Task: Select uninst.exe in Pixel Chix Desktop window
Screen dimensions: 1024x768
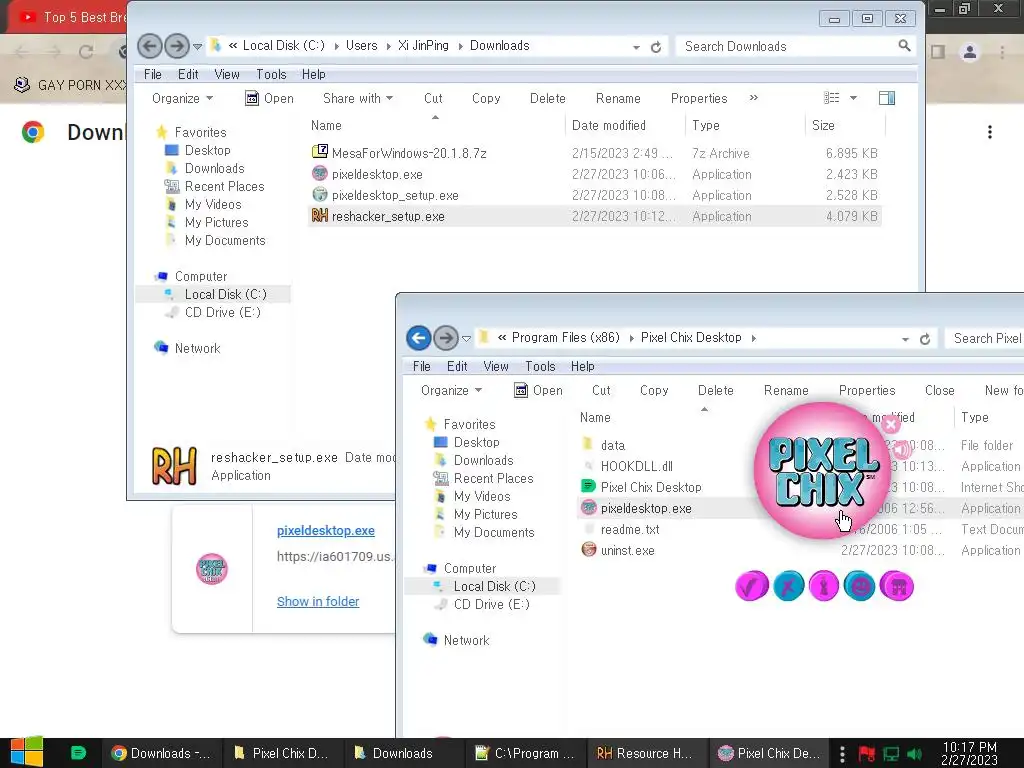Action: (627, 551)
